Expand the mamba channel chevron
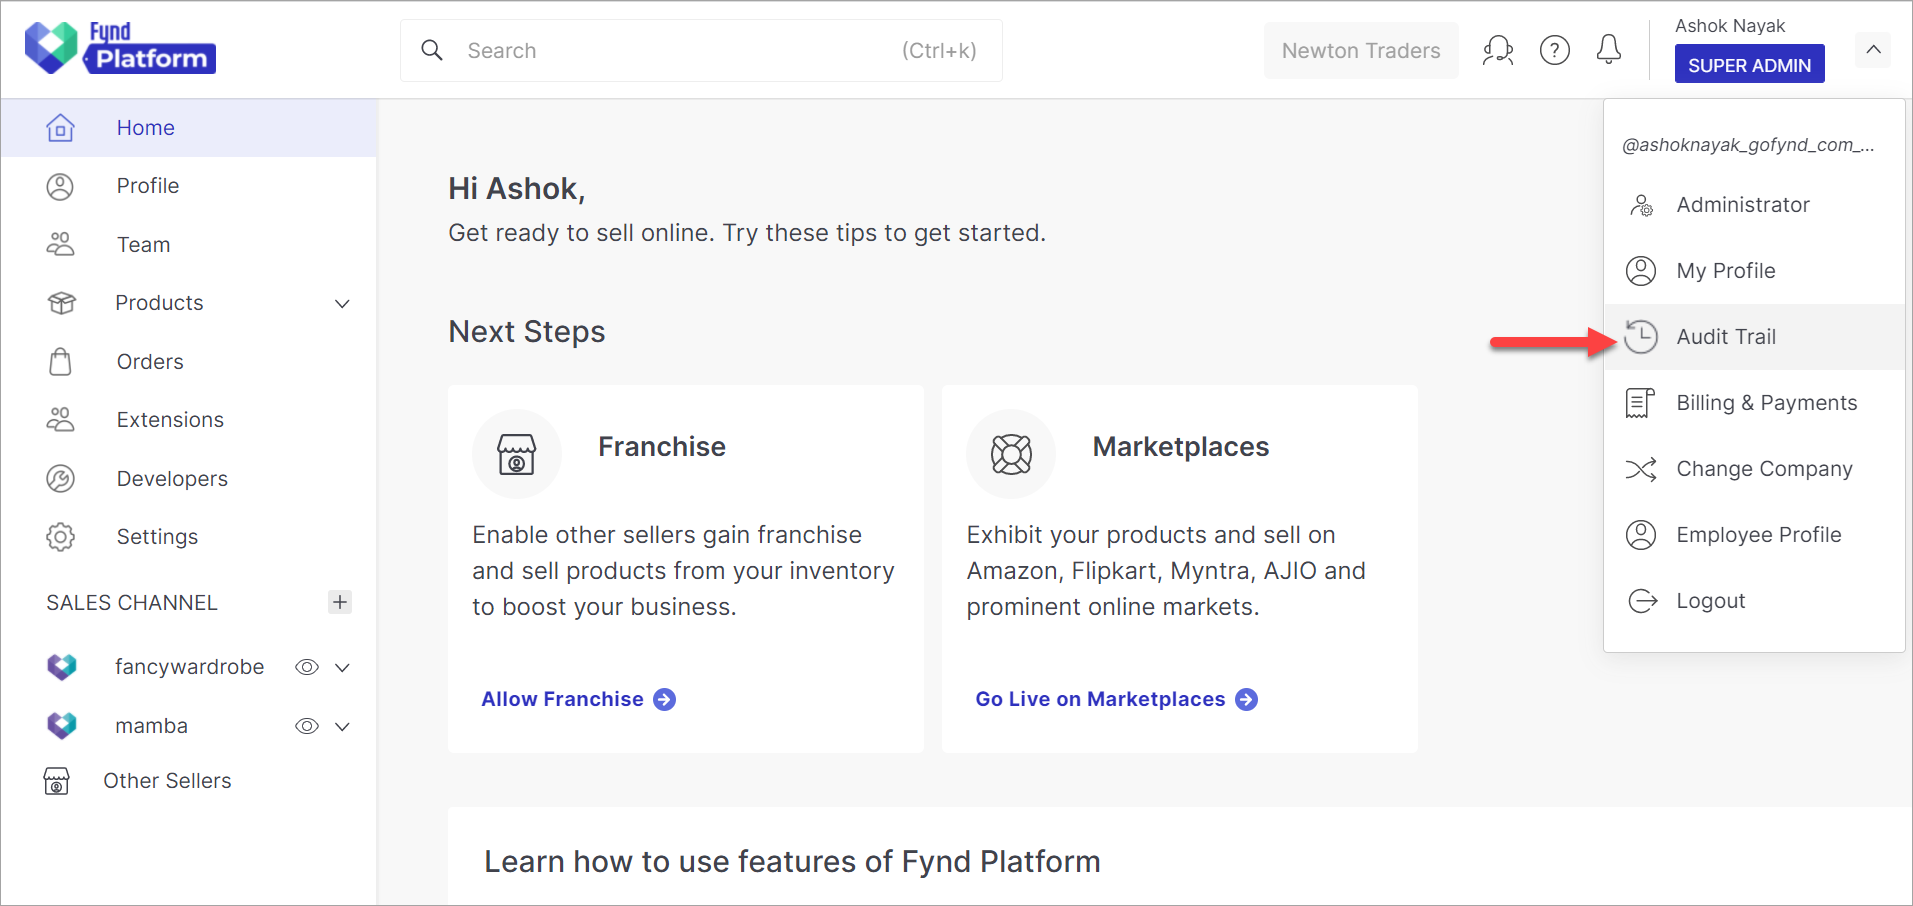 coord(342,727)
